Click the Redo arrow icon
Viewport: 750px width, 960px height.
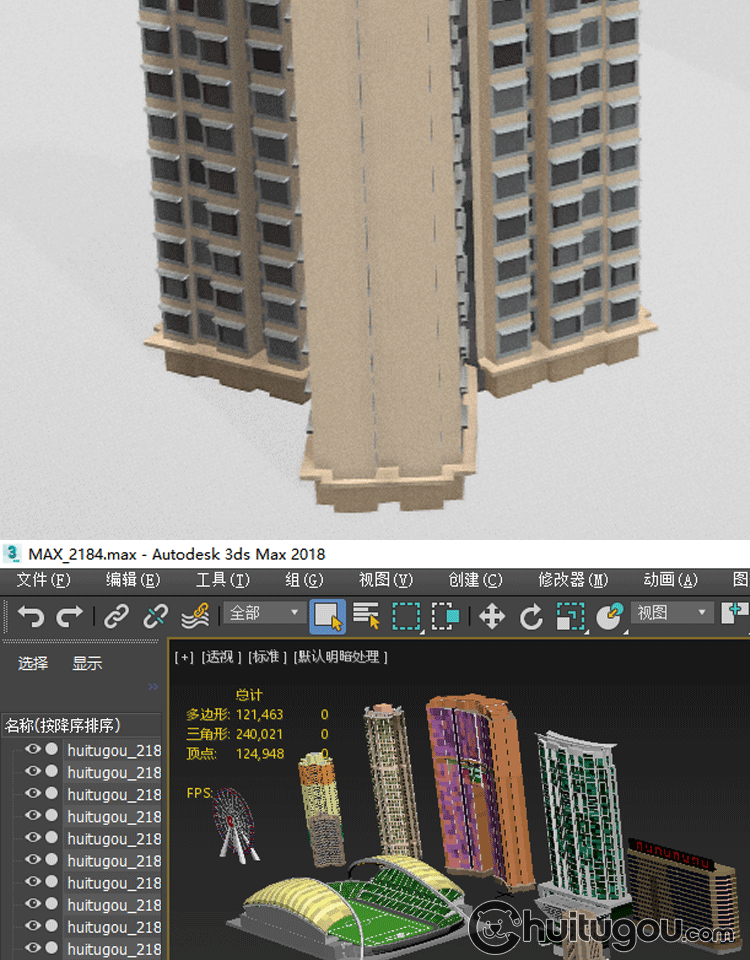pos(69,616)
